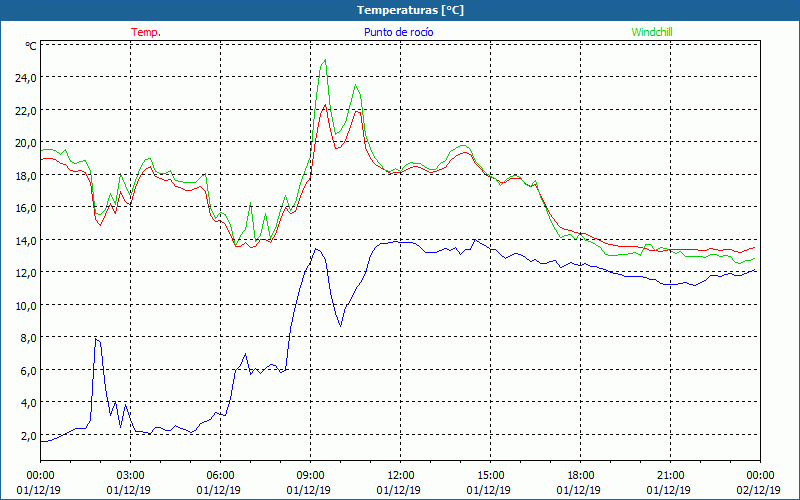Click the '°C' unit label on the axis
This screenshot has width=800, height=500.
point(31,46)
